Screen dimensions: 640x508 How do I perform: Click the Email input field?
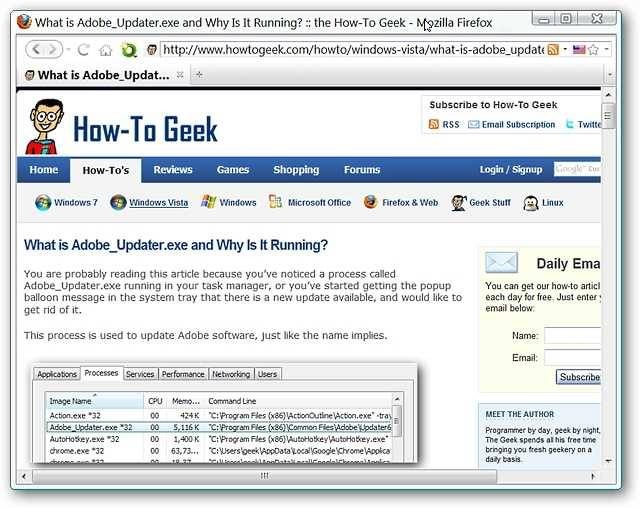click(572, 357)
